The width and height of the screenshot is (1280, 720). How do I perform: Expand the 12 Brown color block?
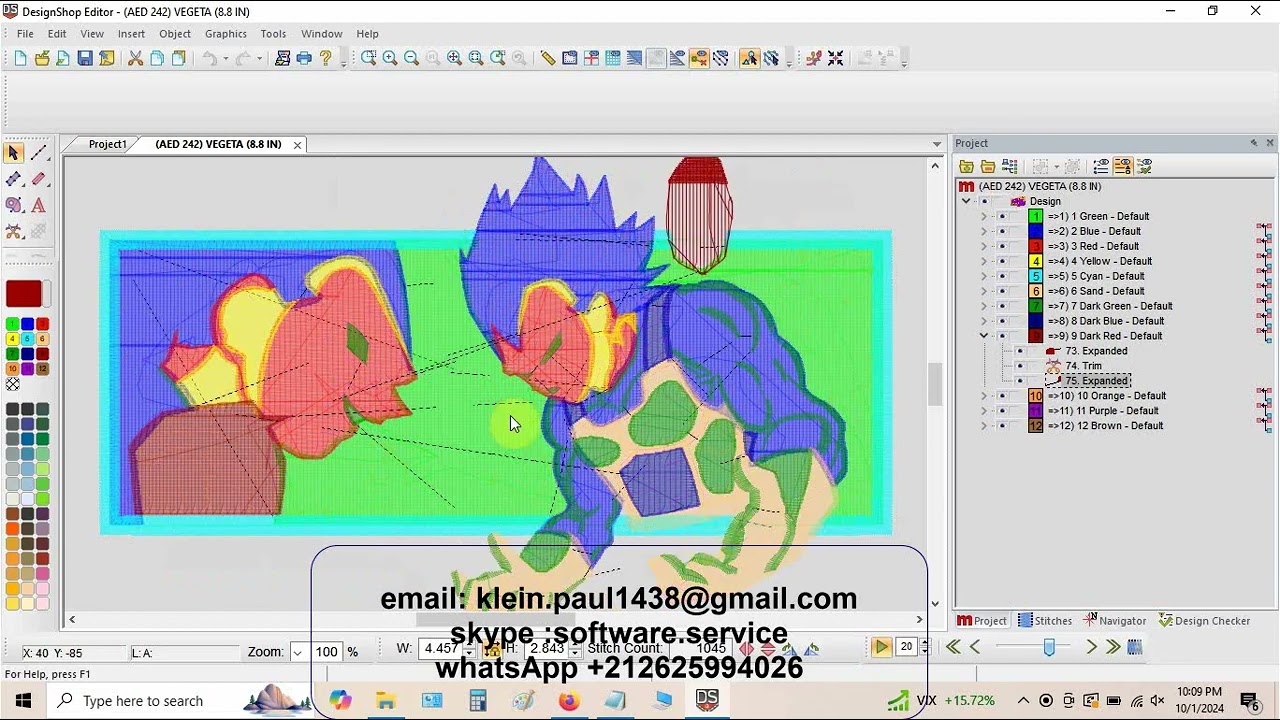pyautogui.click(x=983, y=426)
